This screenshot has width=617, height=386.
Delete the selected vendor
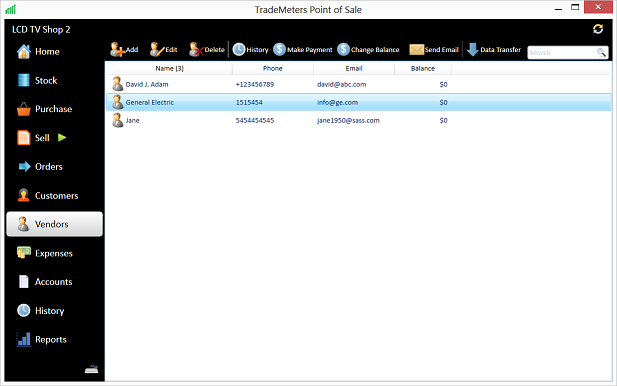[207, 50]
